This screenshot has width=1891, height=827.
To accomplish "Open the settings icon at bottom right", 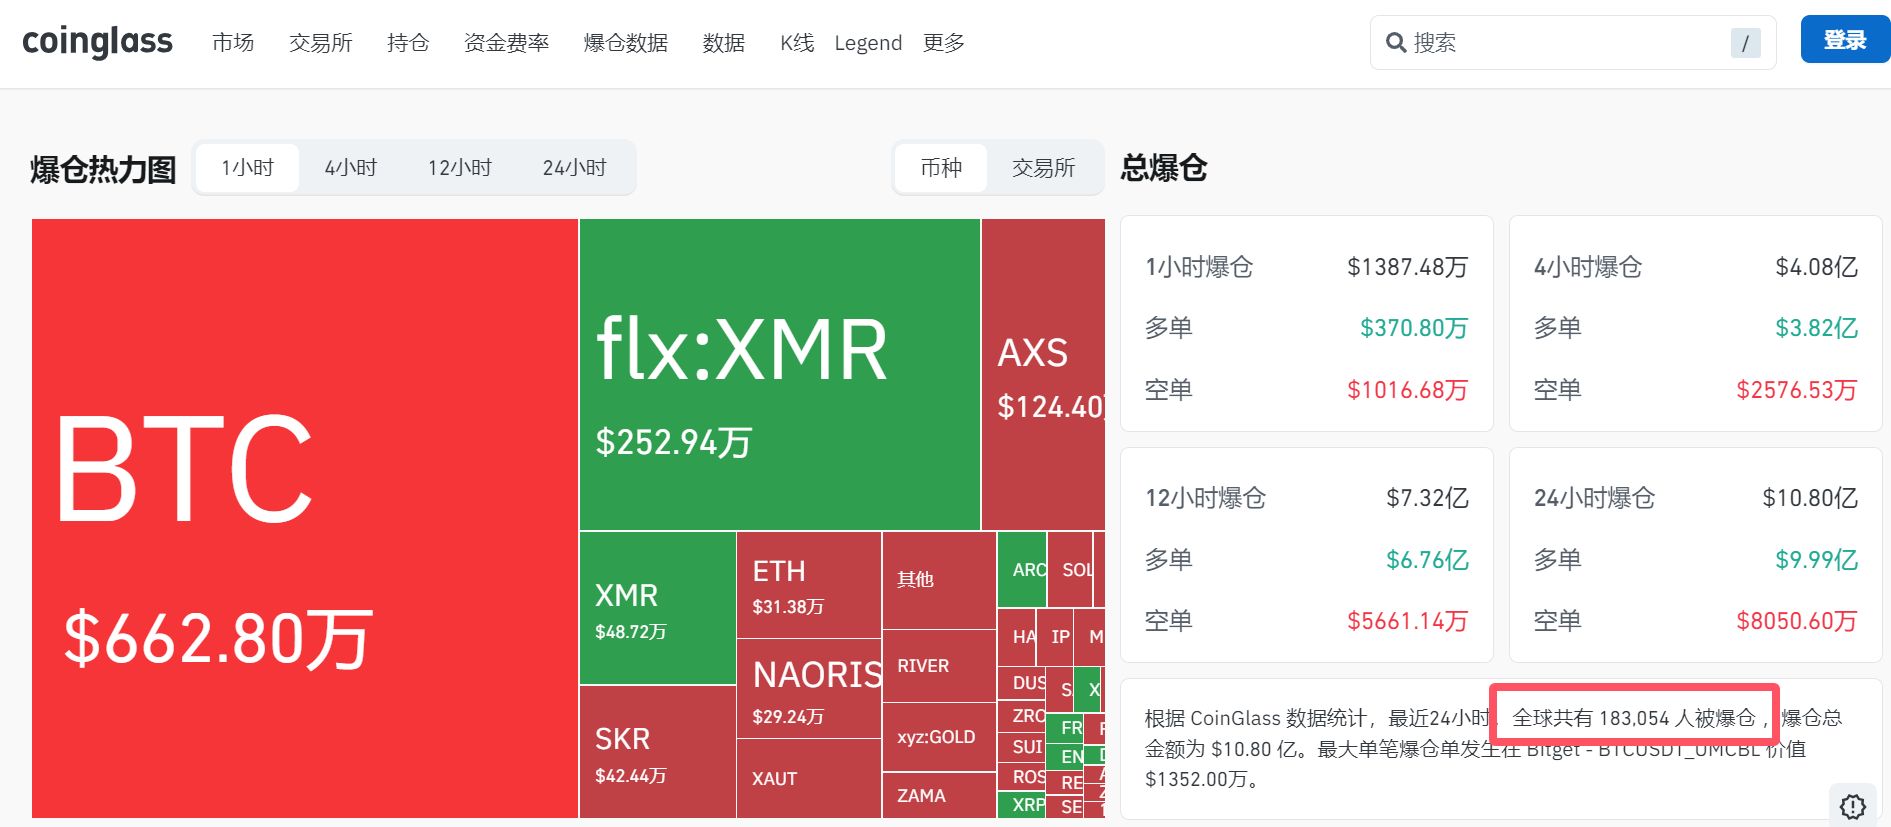I will coord(1853,806).
